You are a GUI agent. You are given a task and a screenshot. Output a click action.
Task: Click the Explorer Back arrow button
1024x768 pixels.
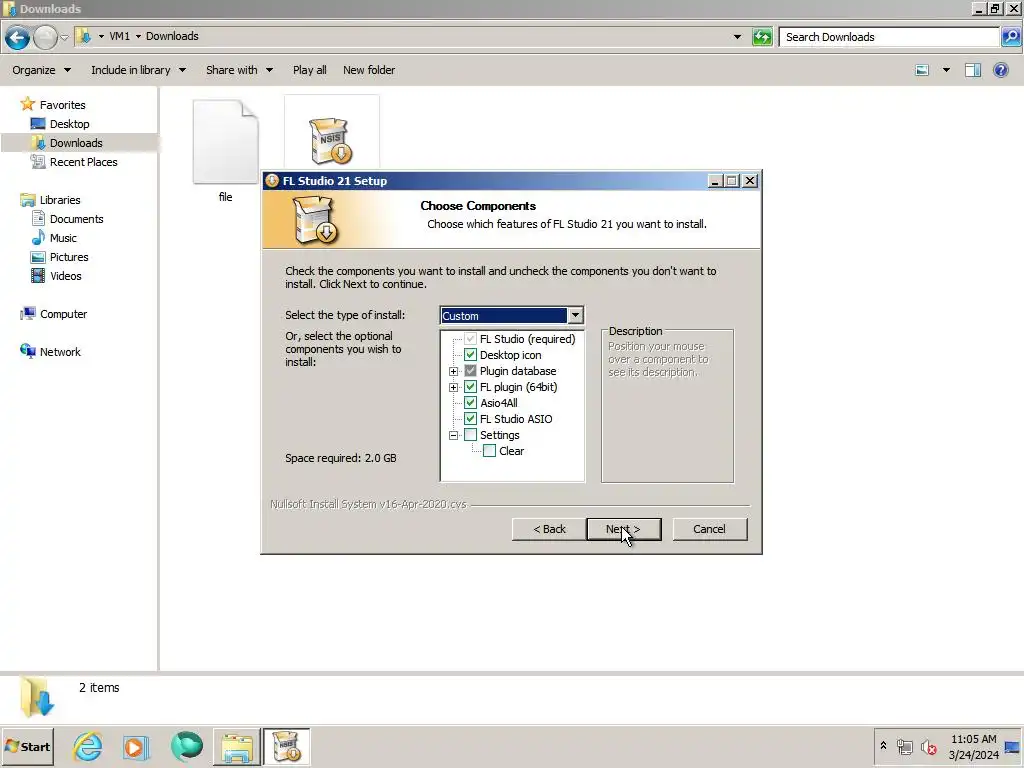(18, 37)
